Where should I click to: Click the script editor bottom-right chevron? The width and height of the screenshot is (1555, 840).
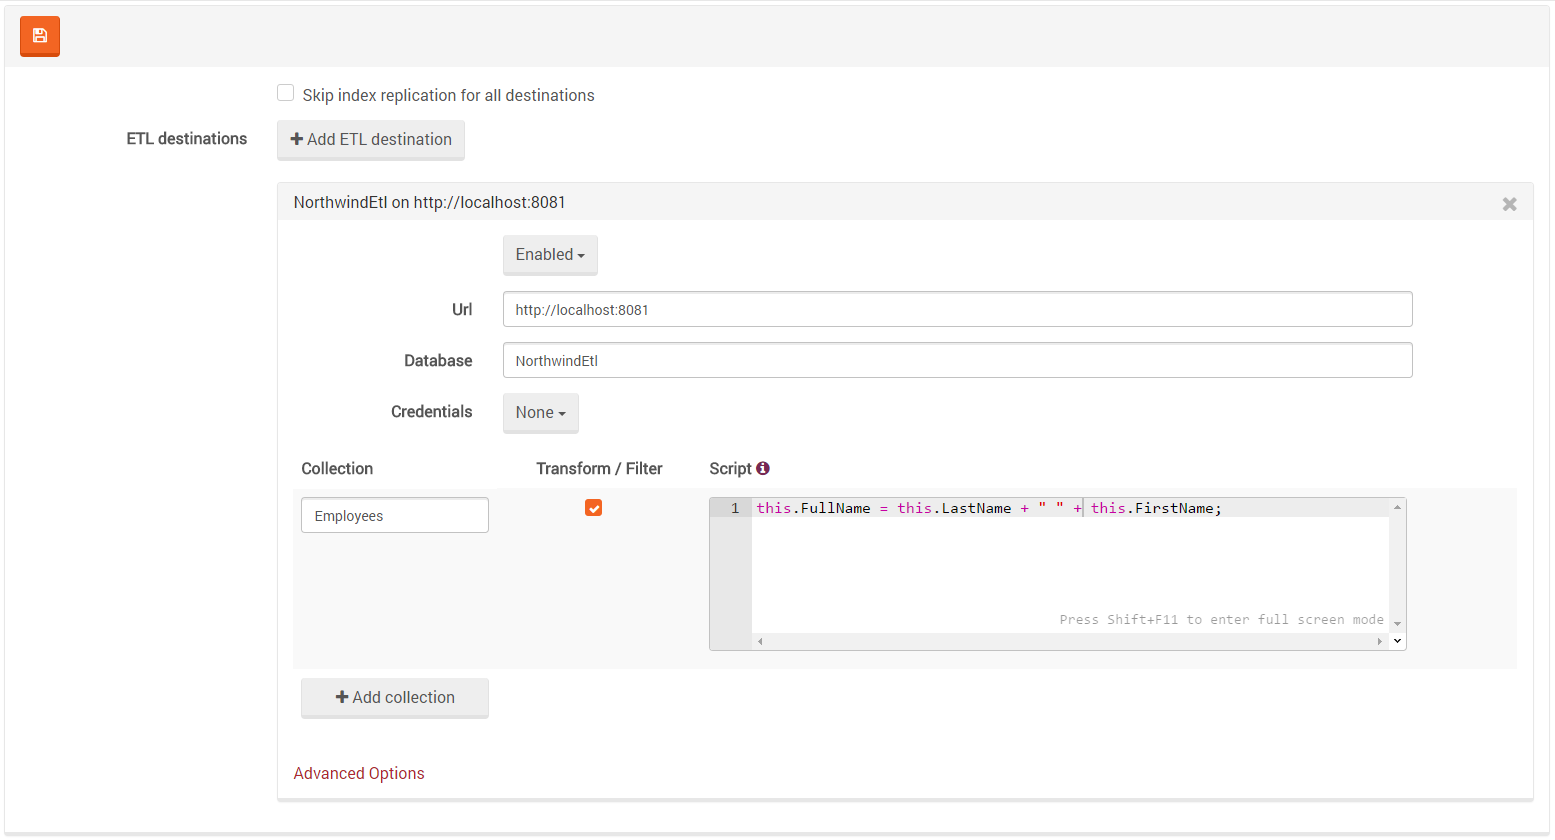click(1397, 641)
